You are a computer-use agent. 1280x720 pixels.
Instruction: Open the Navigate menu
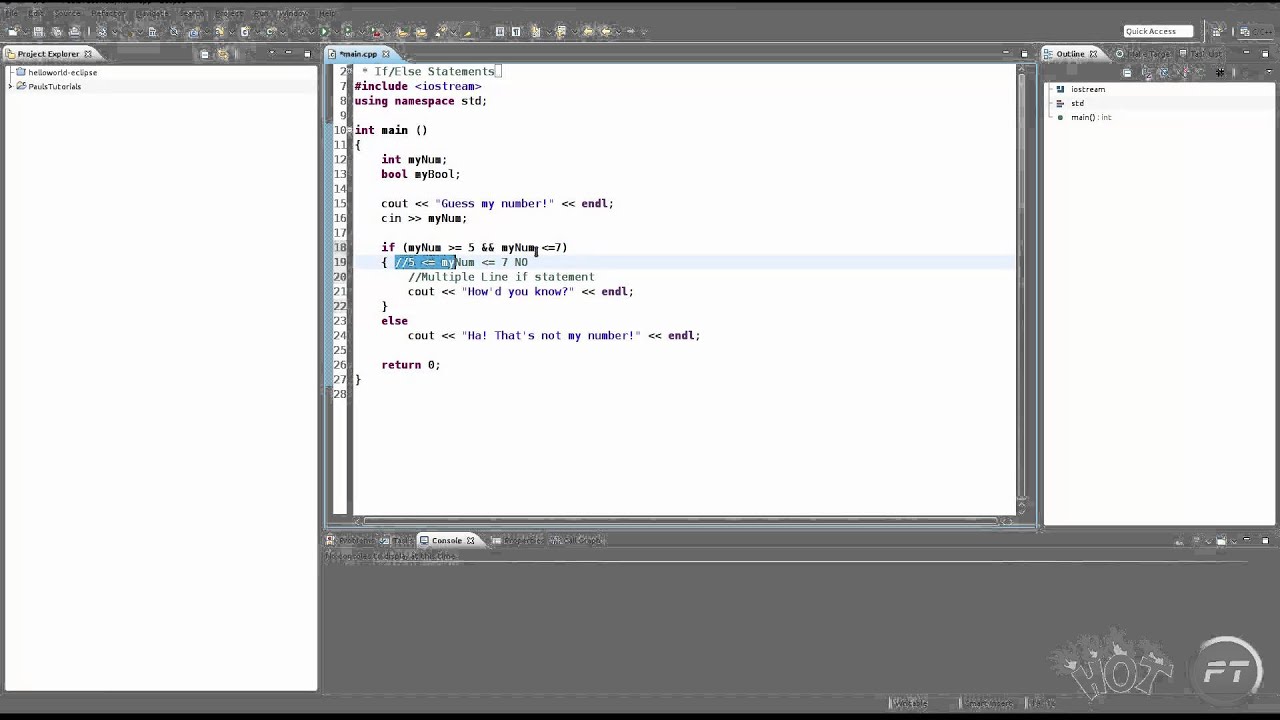pos(153,13)
